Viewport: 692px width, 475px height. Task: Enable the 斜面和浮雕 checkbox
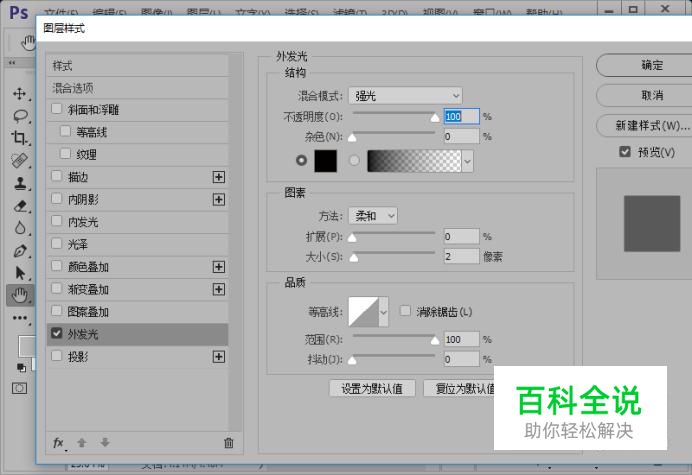pyautogui.click(x=56, y=109)
